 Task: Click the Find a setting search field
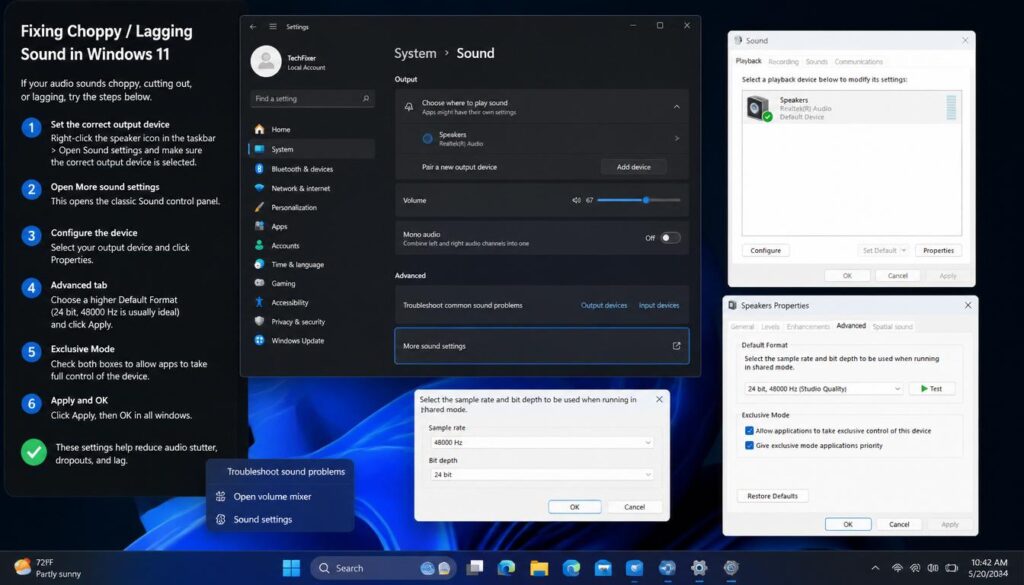click(312, 99)
